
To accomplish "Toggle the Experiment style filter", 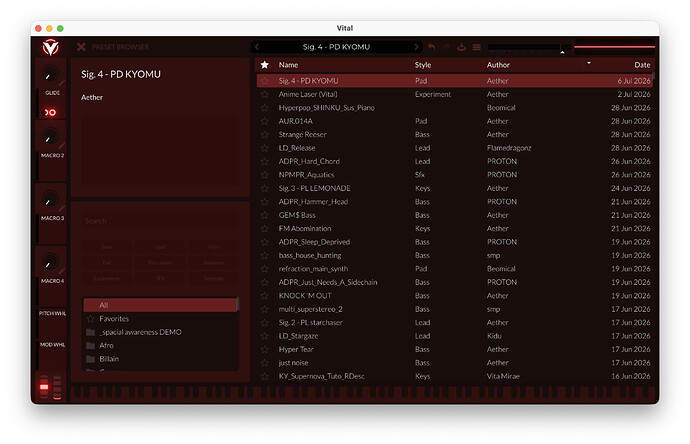I will (x=106, y=279).
